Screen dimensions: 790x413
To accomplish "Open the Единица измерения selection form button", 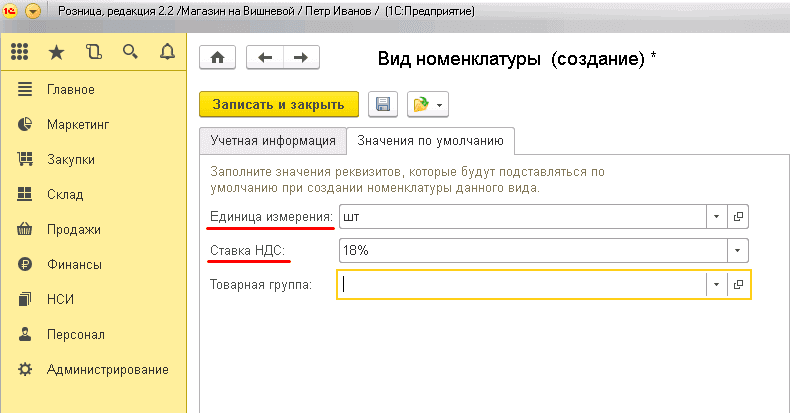I will pyautogui.click(x=739, y=216).
